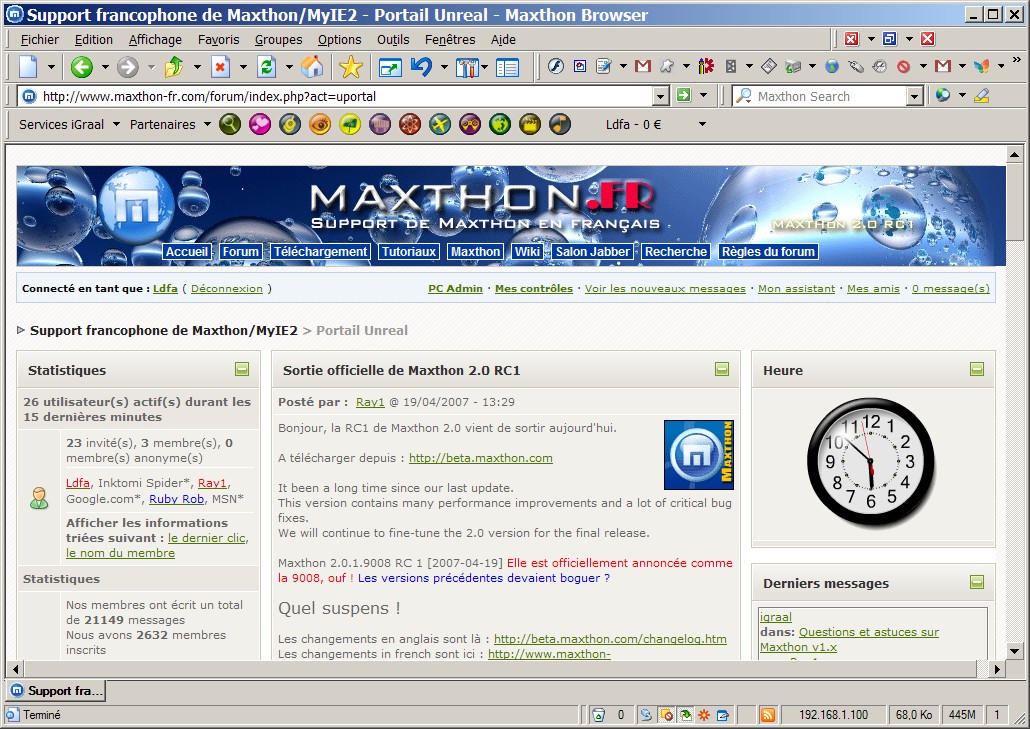Viewport: 1030px width, 729px height.
Task: Click the orange eye iGraal icon
Action: [320, 123]
